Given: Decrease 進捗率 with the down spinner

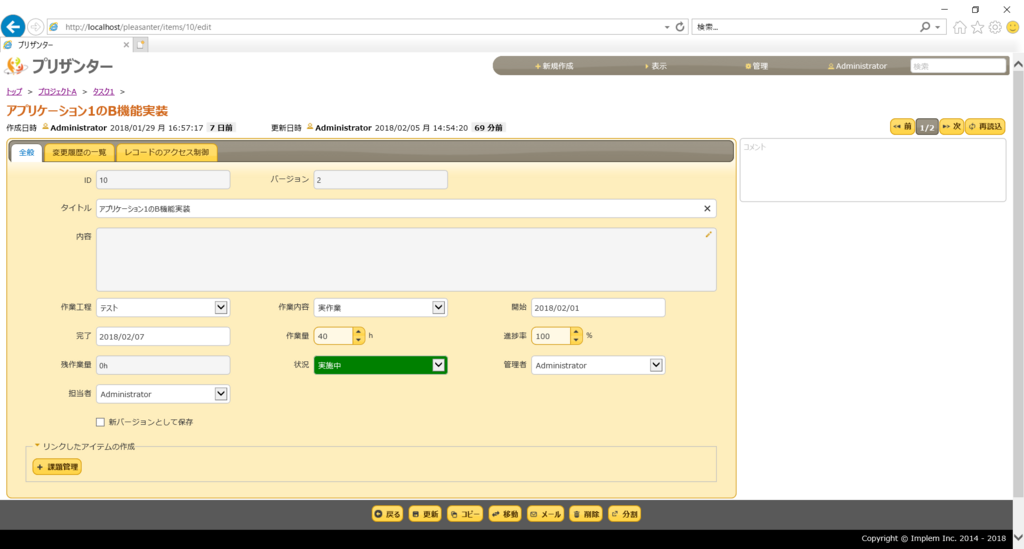Looking at the screenshot, I should [575, 339].
